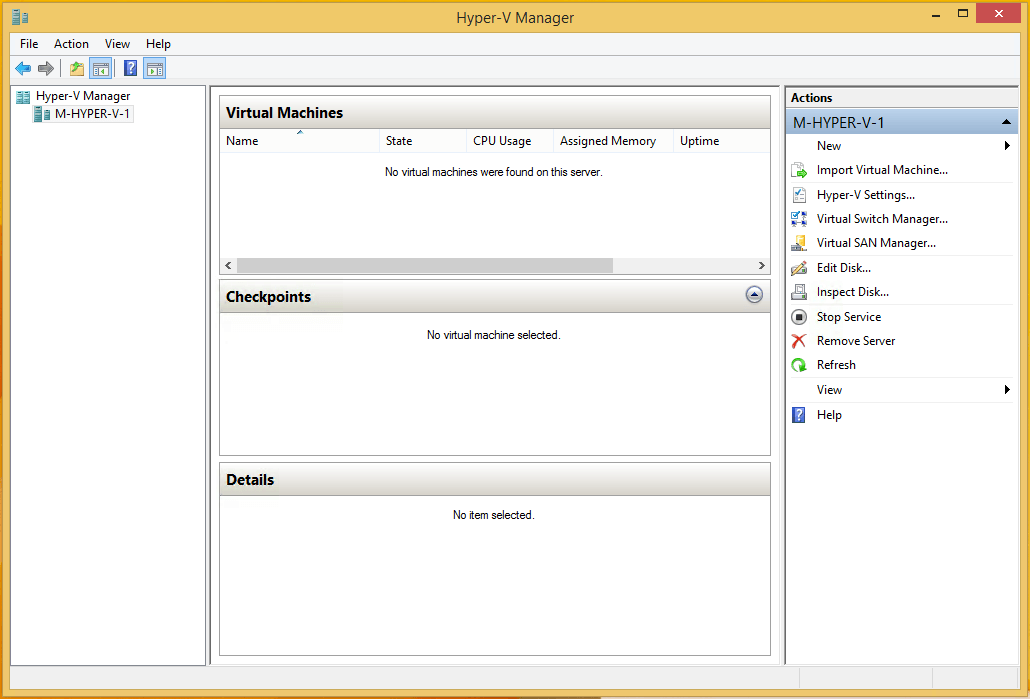Click the Hyper-V Settings icon
Screen dimensions: 1030x699
pyautogui.click(x=799, y=195)
